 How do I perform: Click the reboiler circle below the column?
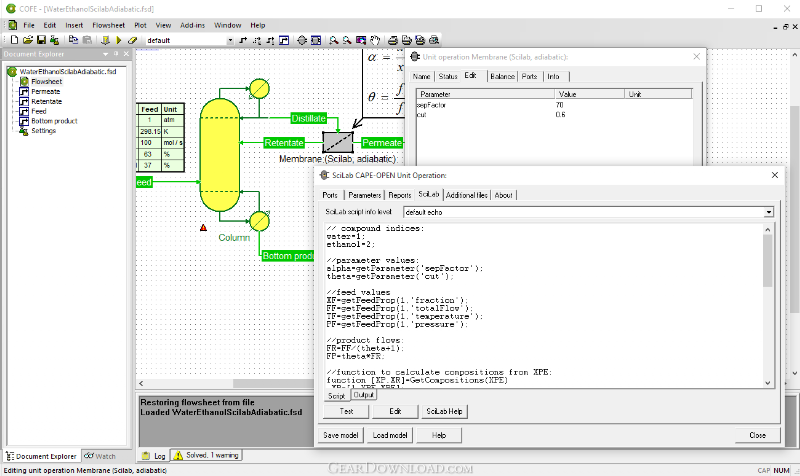[x=259, y=221]
